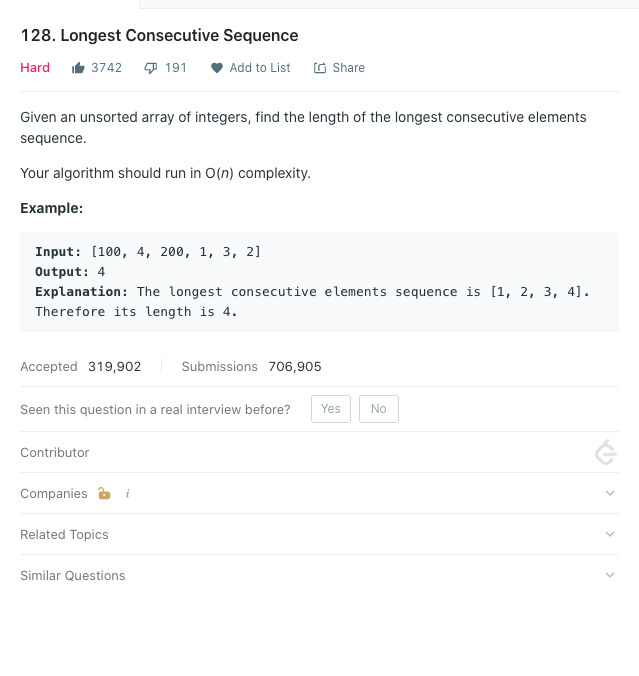Click the Hard difficulty label

pos(35,68)
